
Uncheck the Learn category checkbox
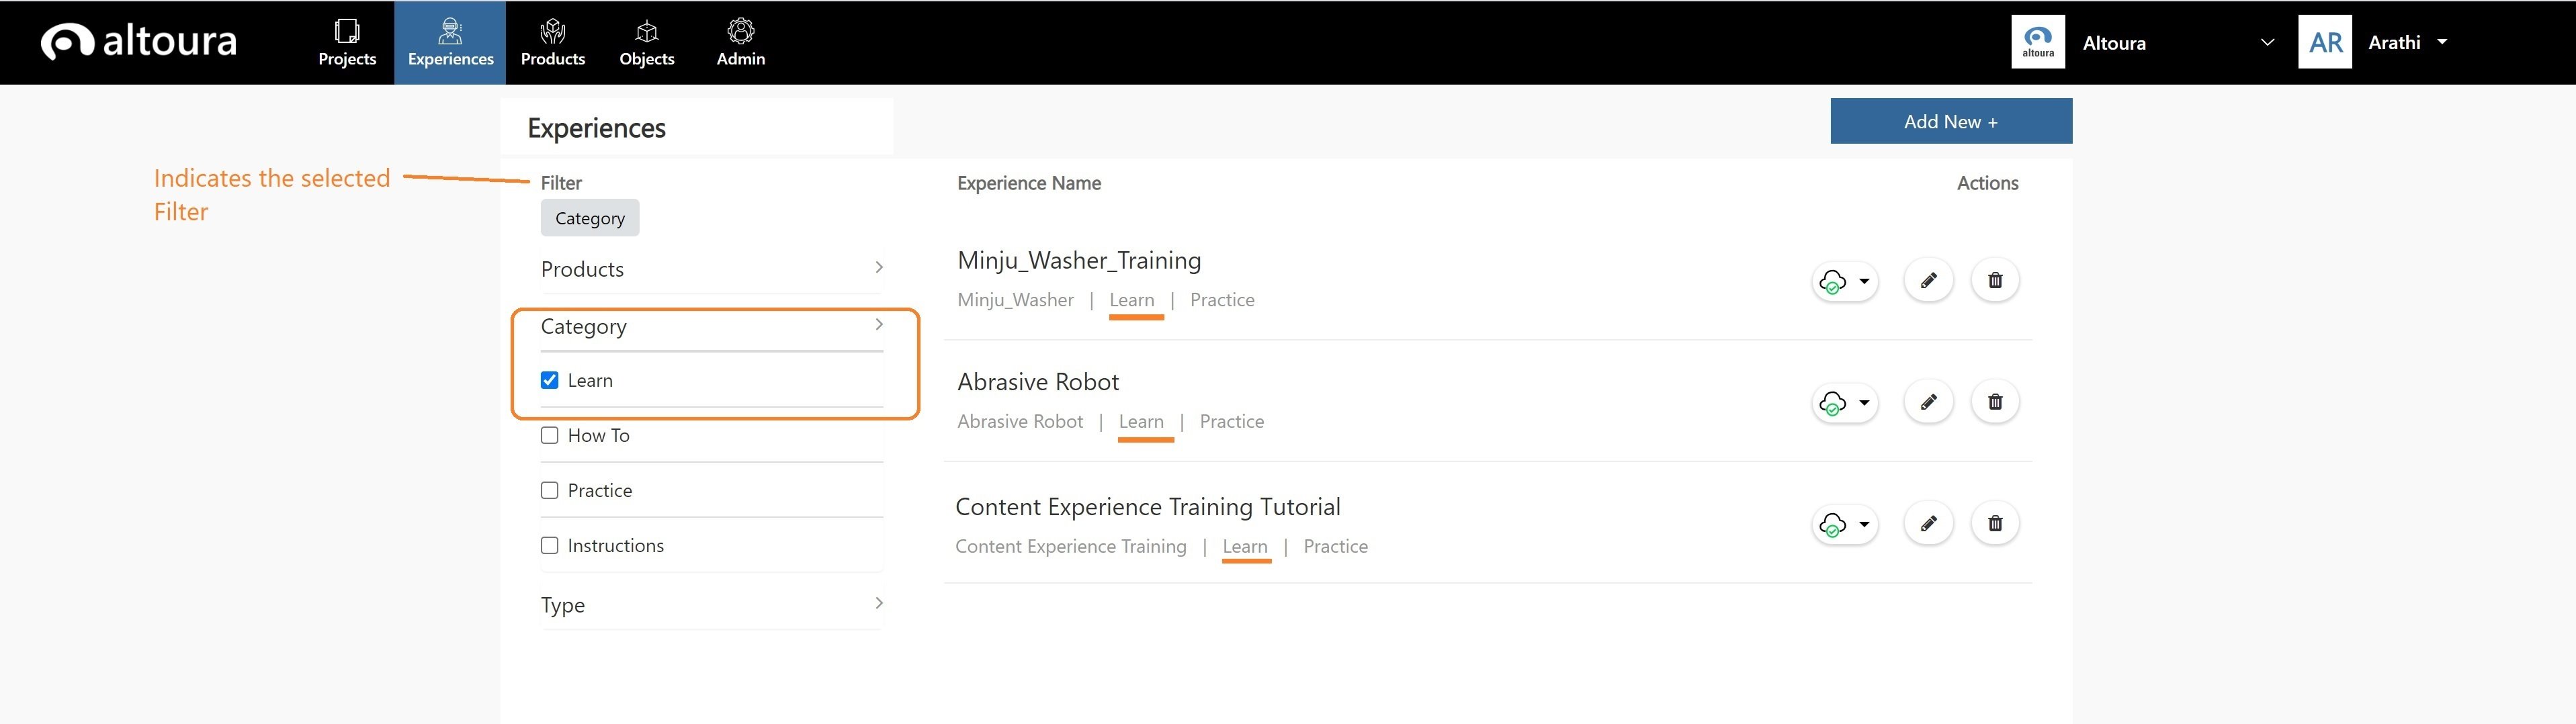[x=549, y=380]
